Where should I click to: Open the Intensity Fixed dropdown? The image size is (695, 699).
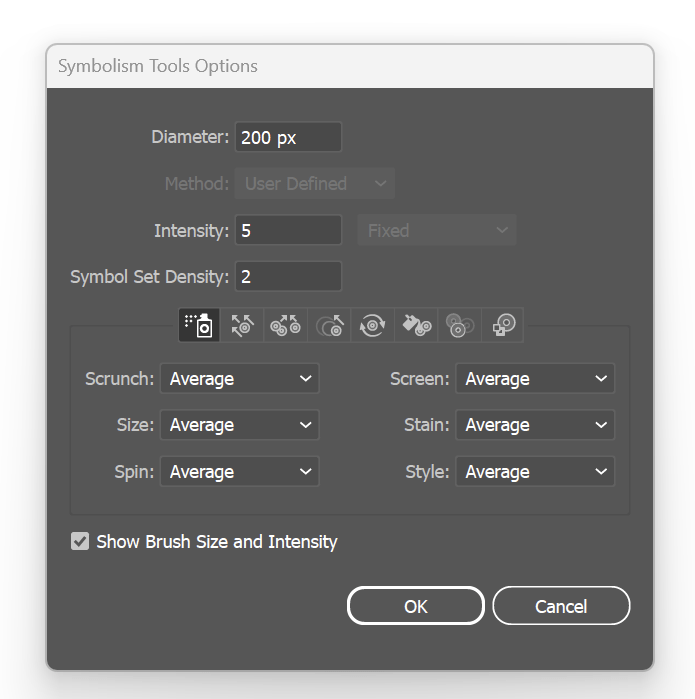pyautogui.click(x=437, y=230)
